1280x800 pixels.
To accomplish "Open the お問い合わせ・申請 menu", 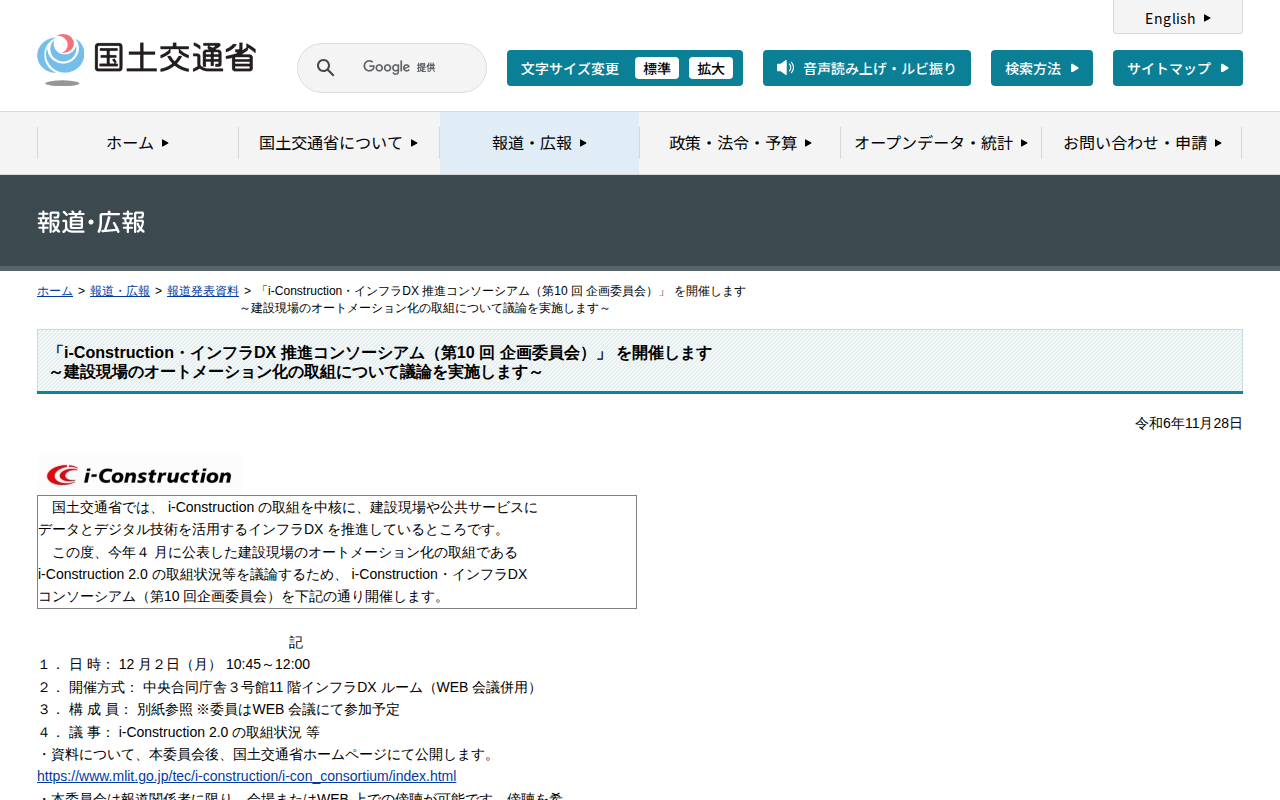I will [x=1142, y=143].
